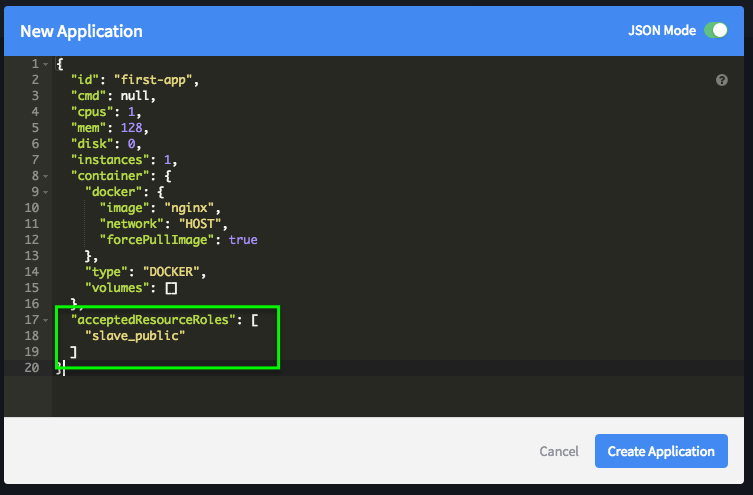Click the "id" key on line 2
This screenshot has height=495, width=753.
pos(85,80)
